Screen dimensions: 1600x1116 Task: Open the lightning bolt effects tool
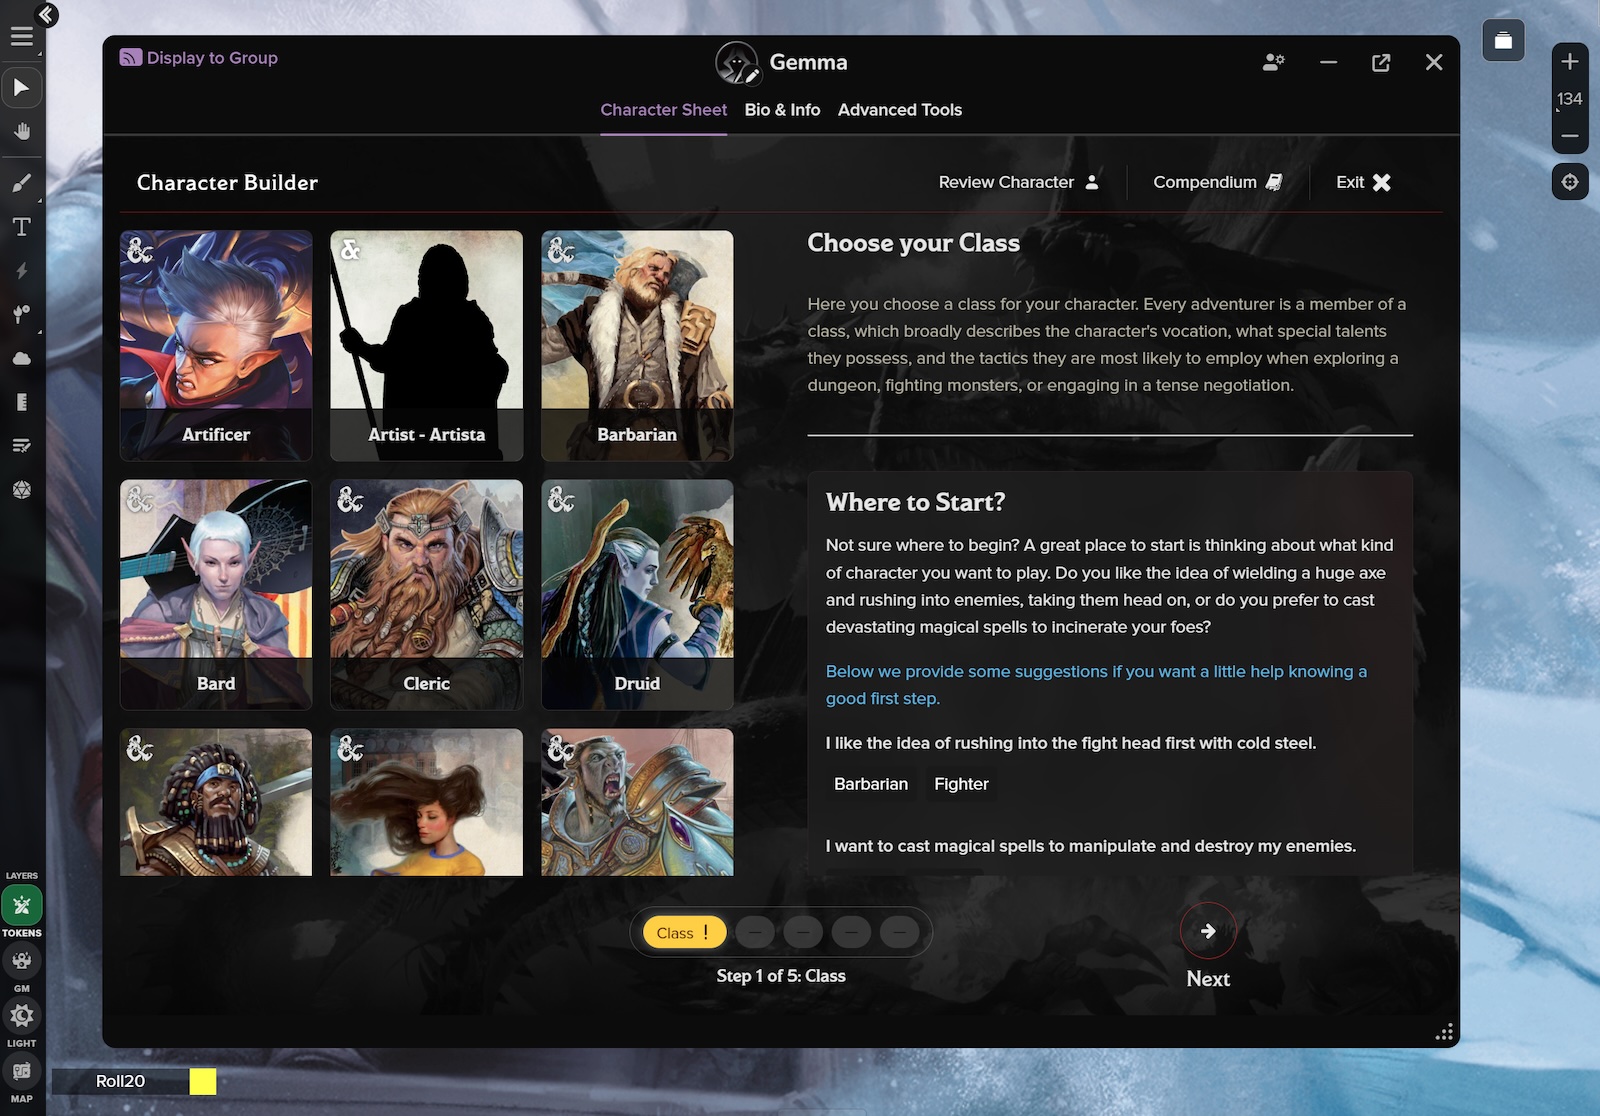coord(21,271)
